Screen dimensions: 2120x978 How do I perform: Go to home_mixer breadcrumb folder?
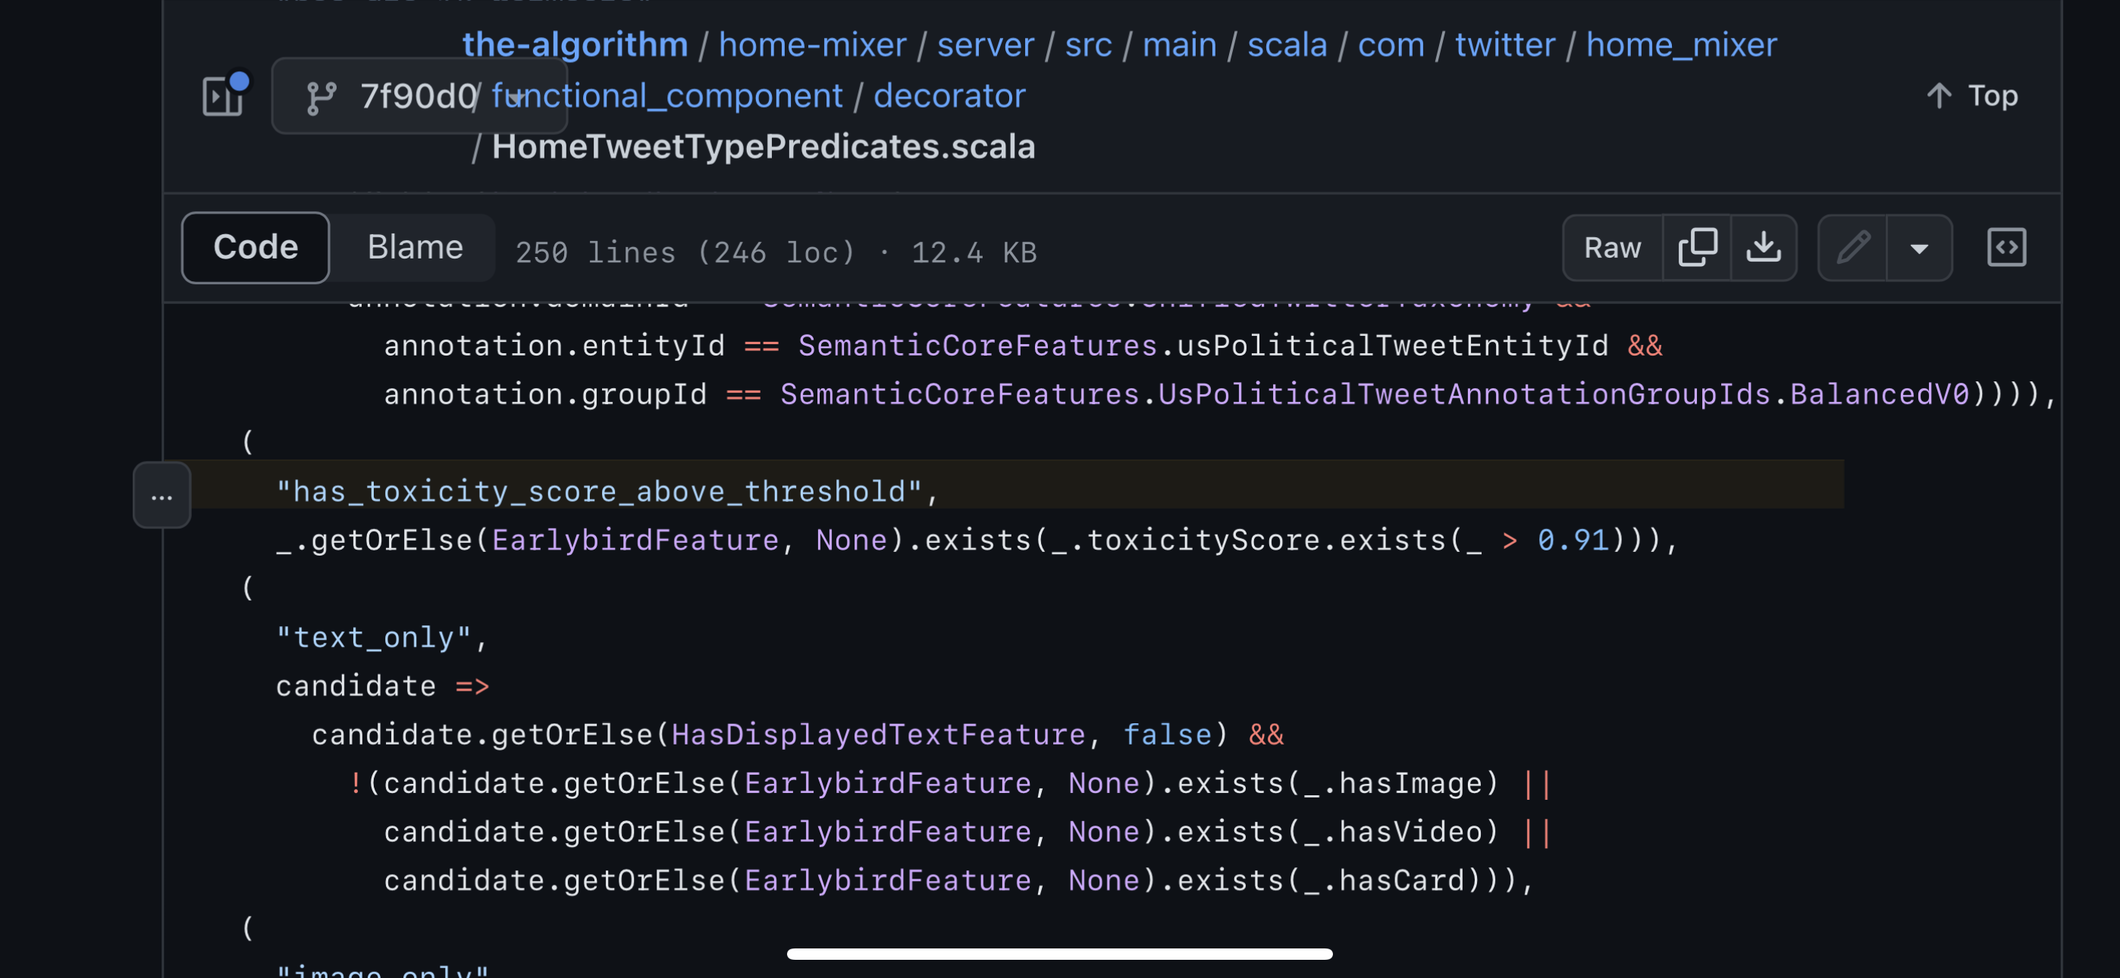pos(1681,44)
